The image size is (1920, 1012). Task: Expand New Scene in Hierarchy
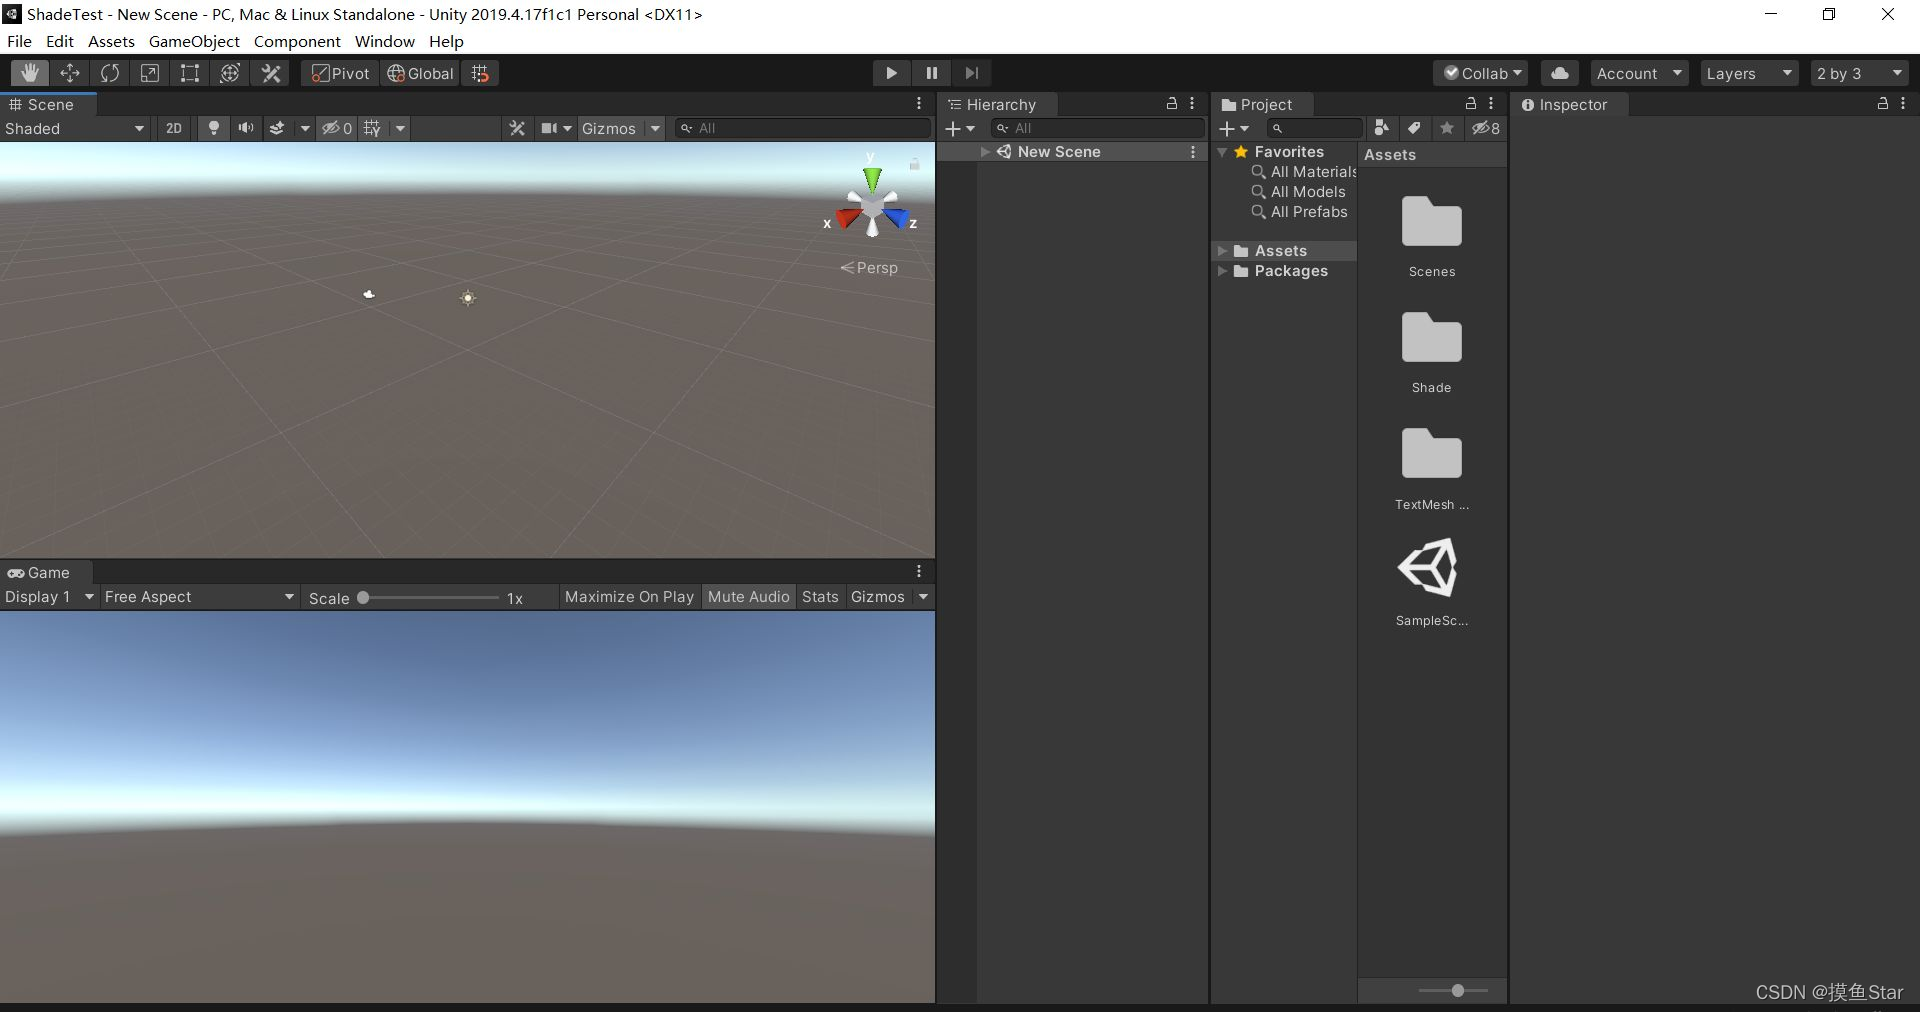[x=985, y=152]
